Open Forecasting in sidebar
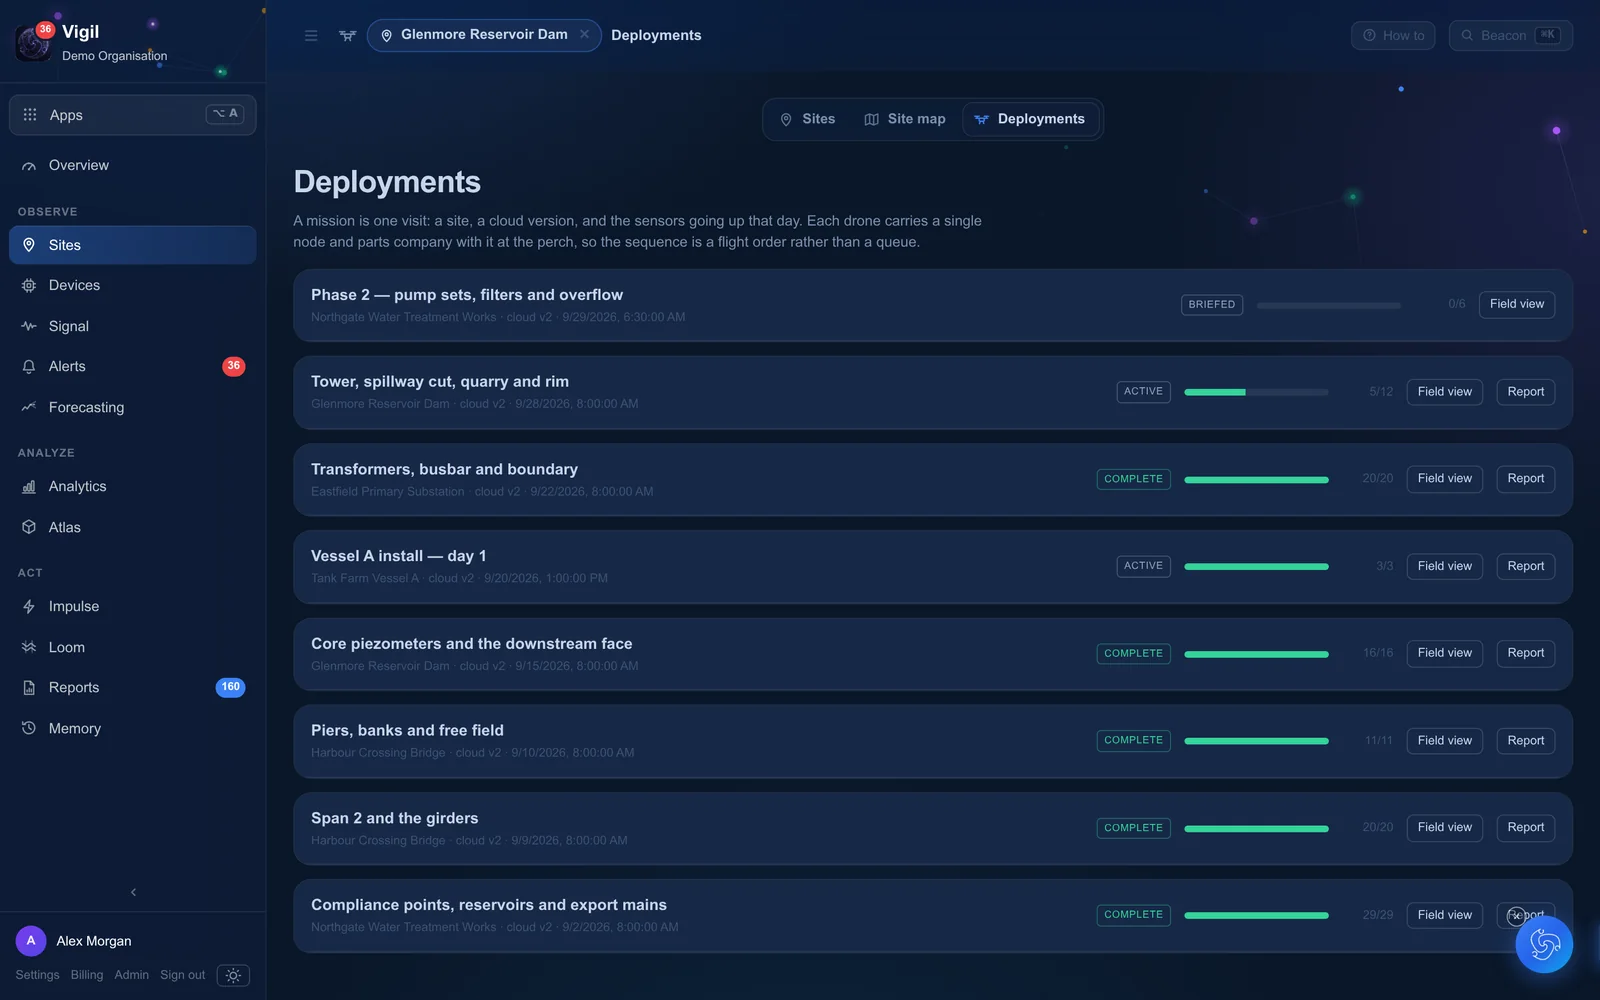 (x=132, y=407)
